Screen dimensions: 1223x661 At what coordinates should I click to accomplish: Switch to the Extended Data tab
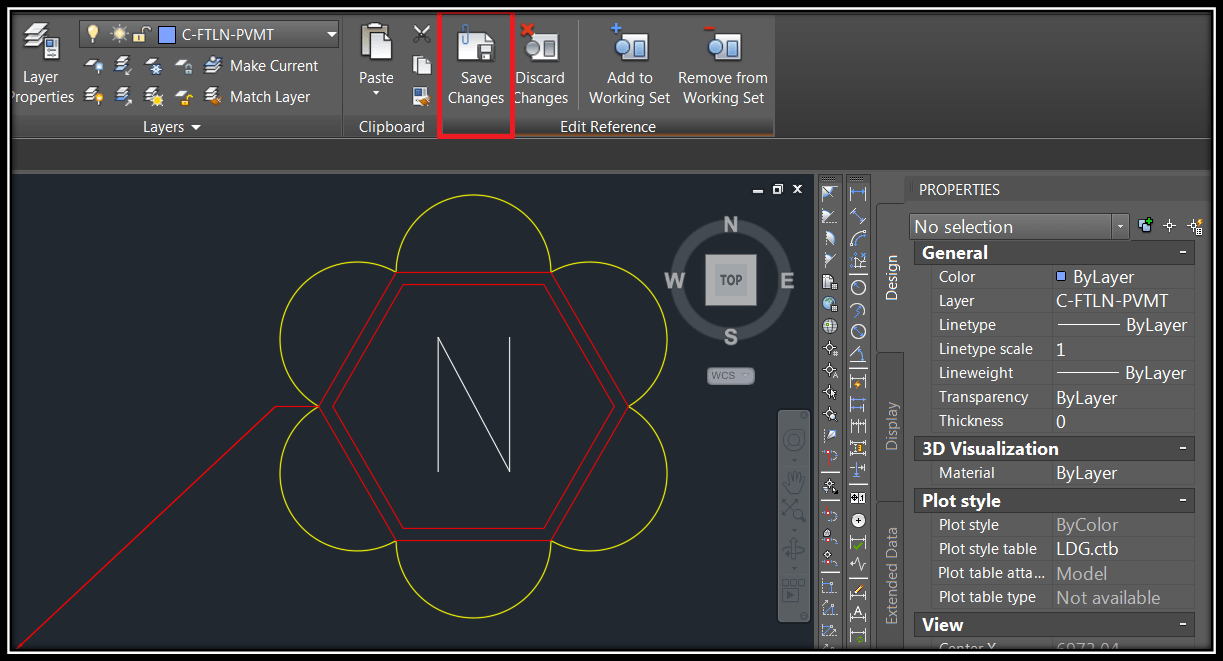coord(892,576)
